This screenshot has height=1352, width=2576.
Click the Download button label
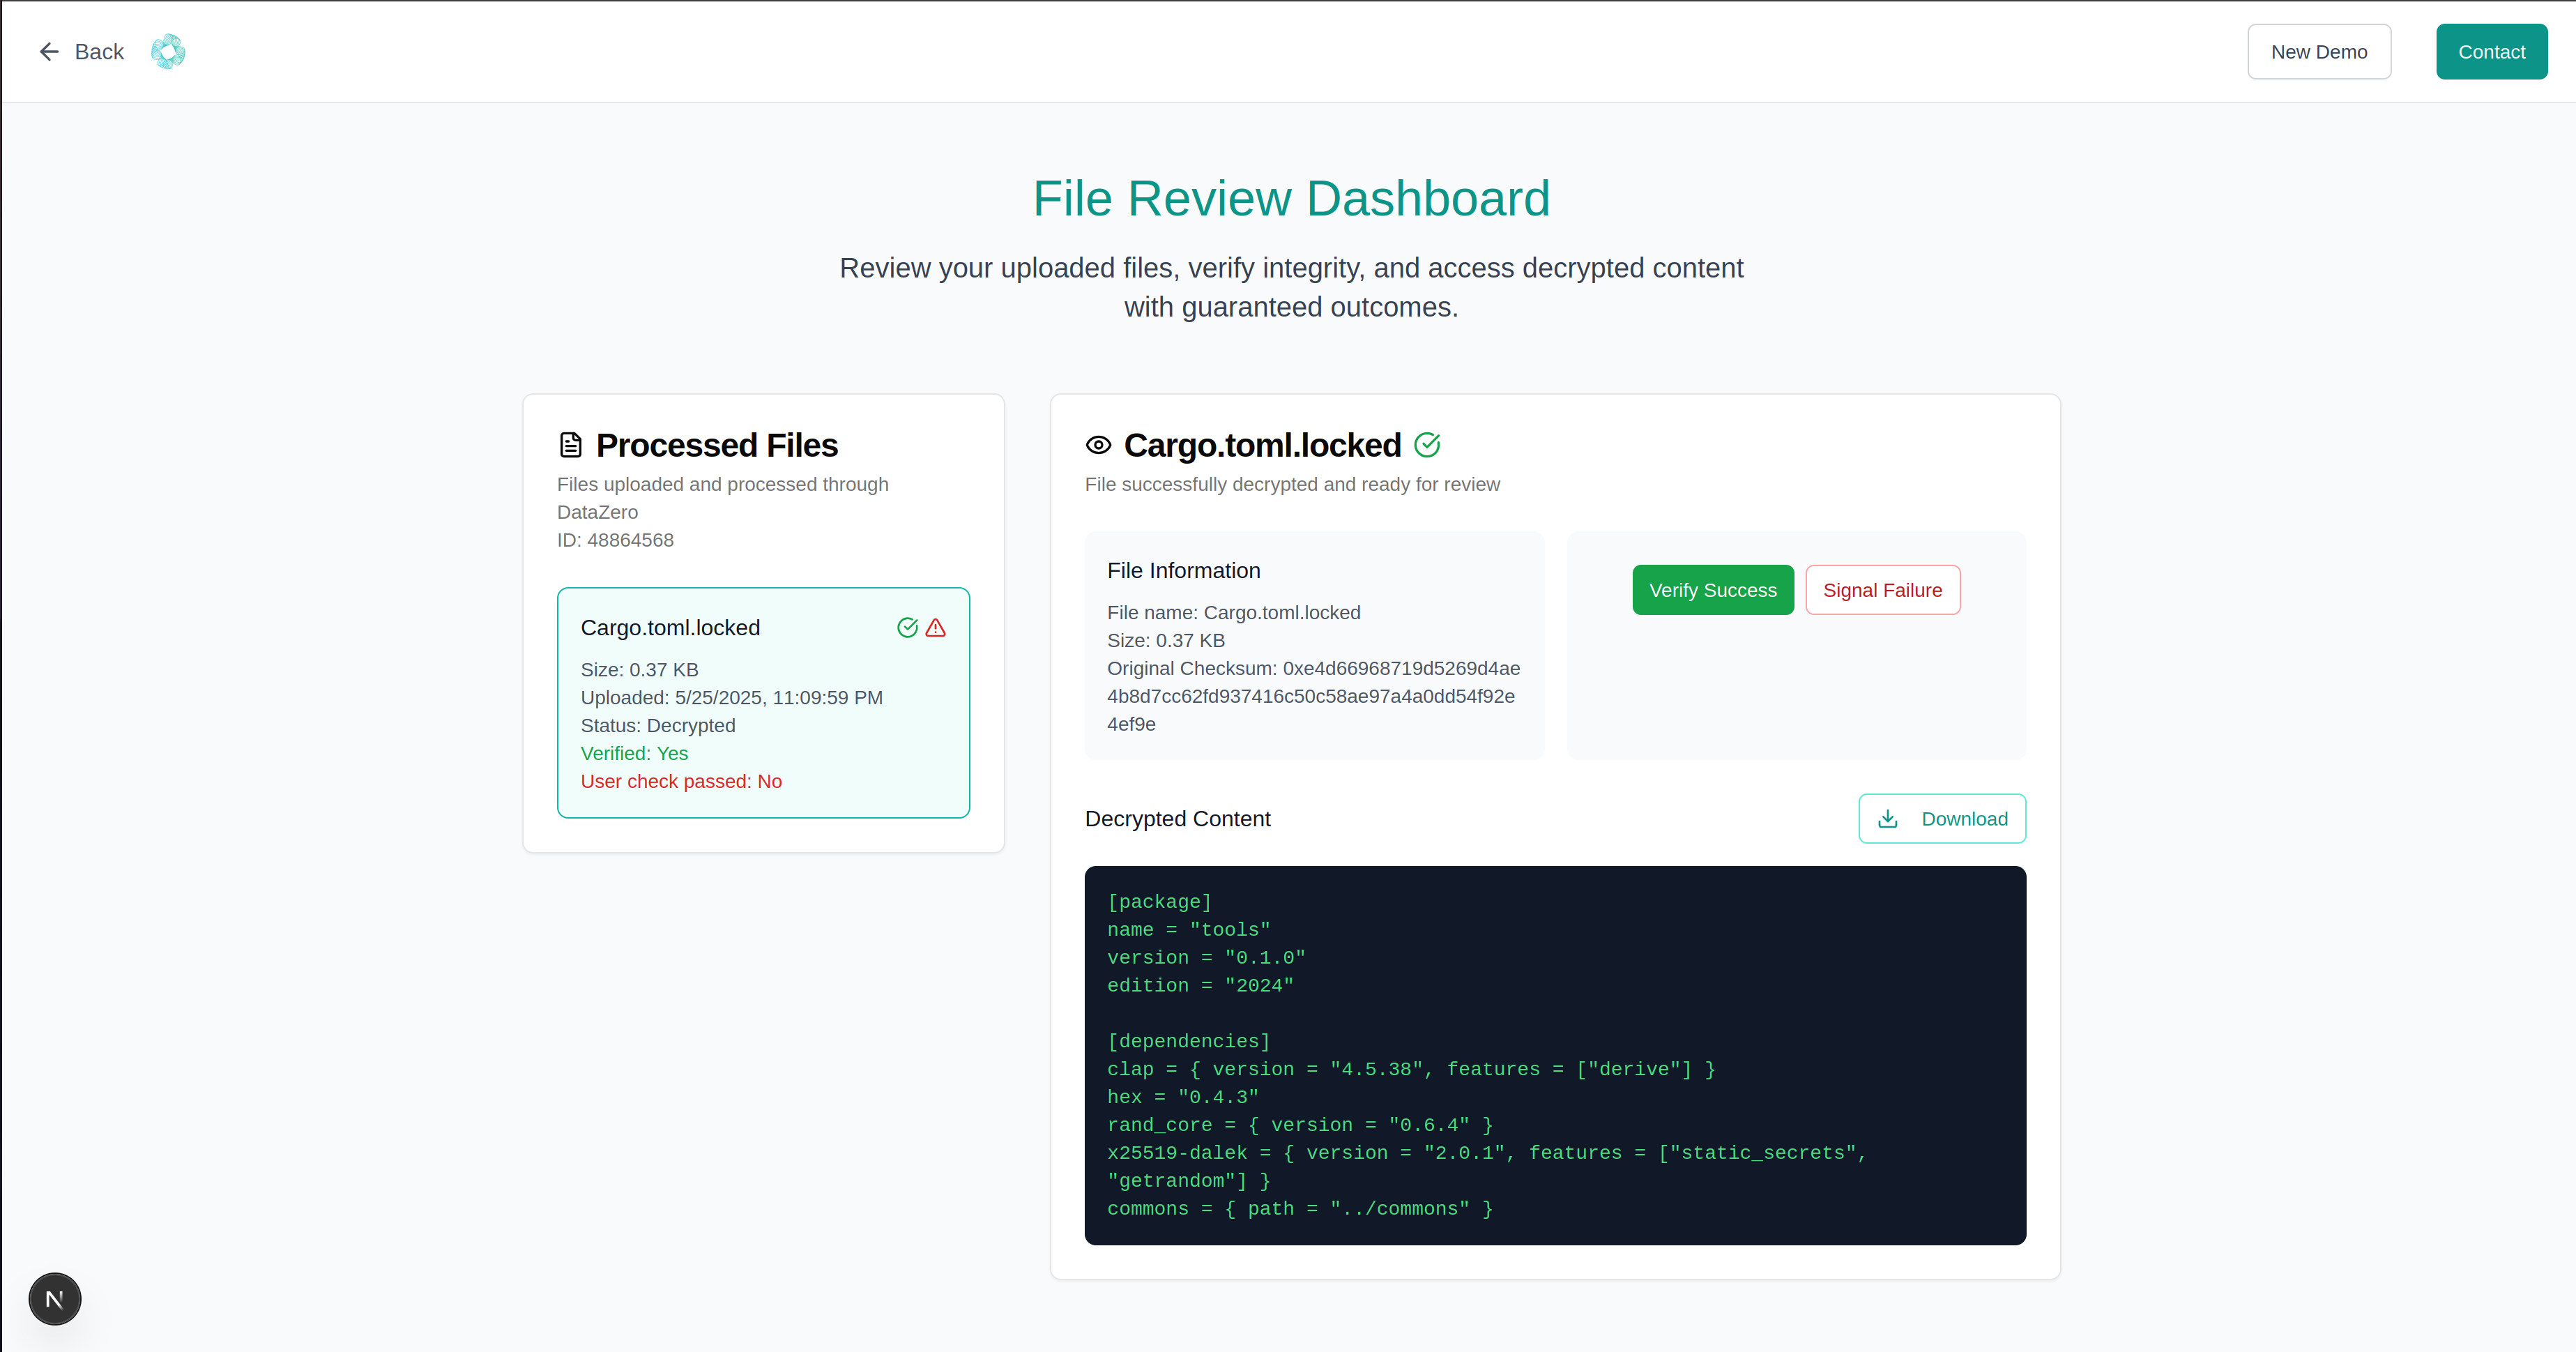click(1964, 819)
